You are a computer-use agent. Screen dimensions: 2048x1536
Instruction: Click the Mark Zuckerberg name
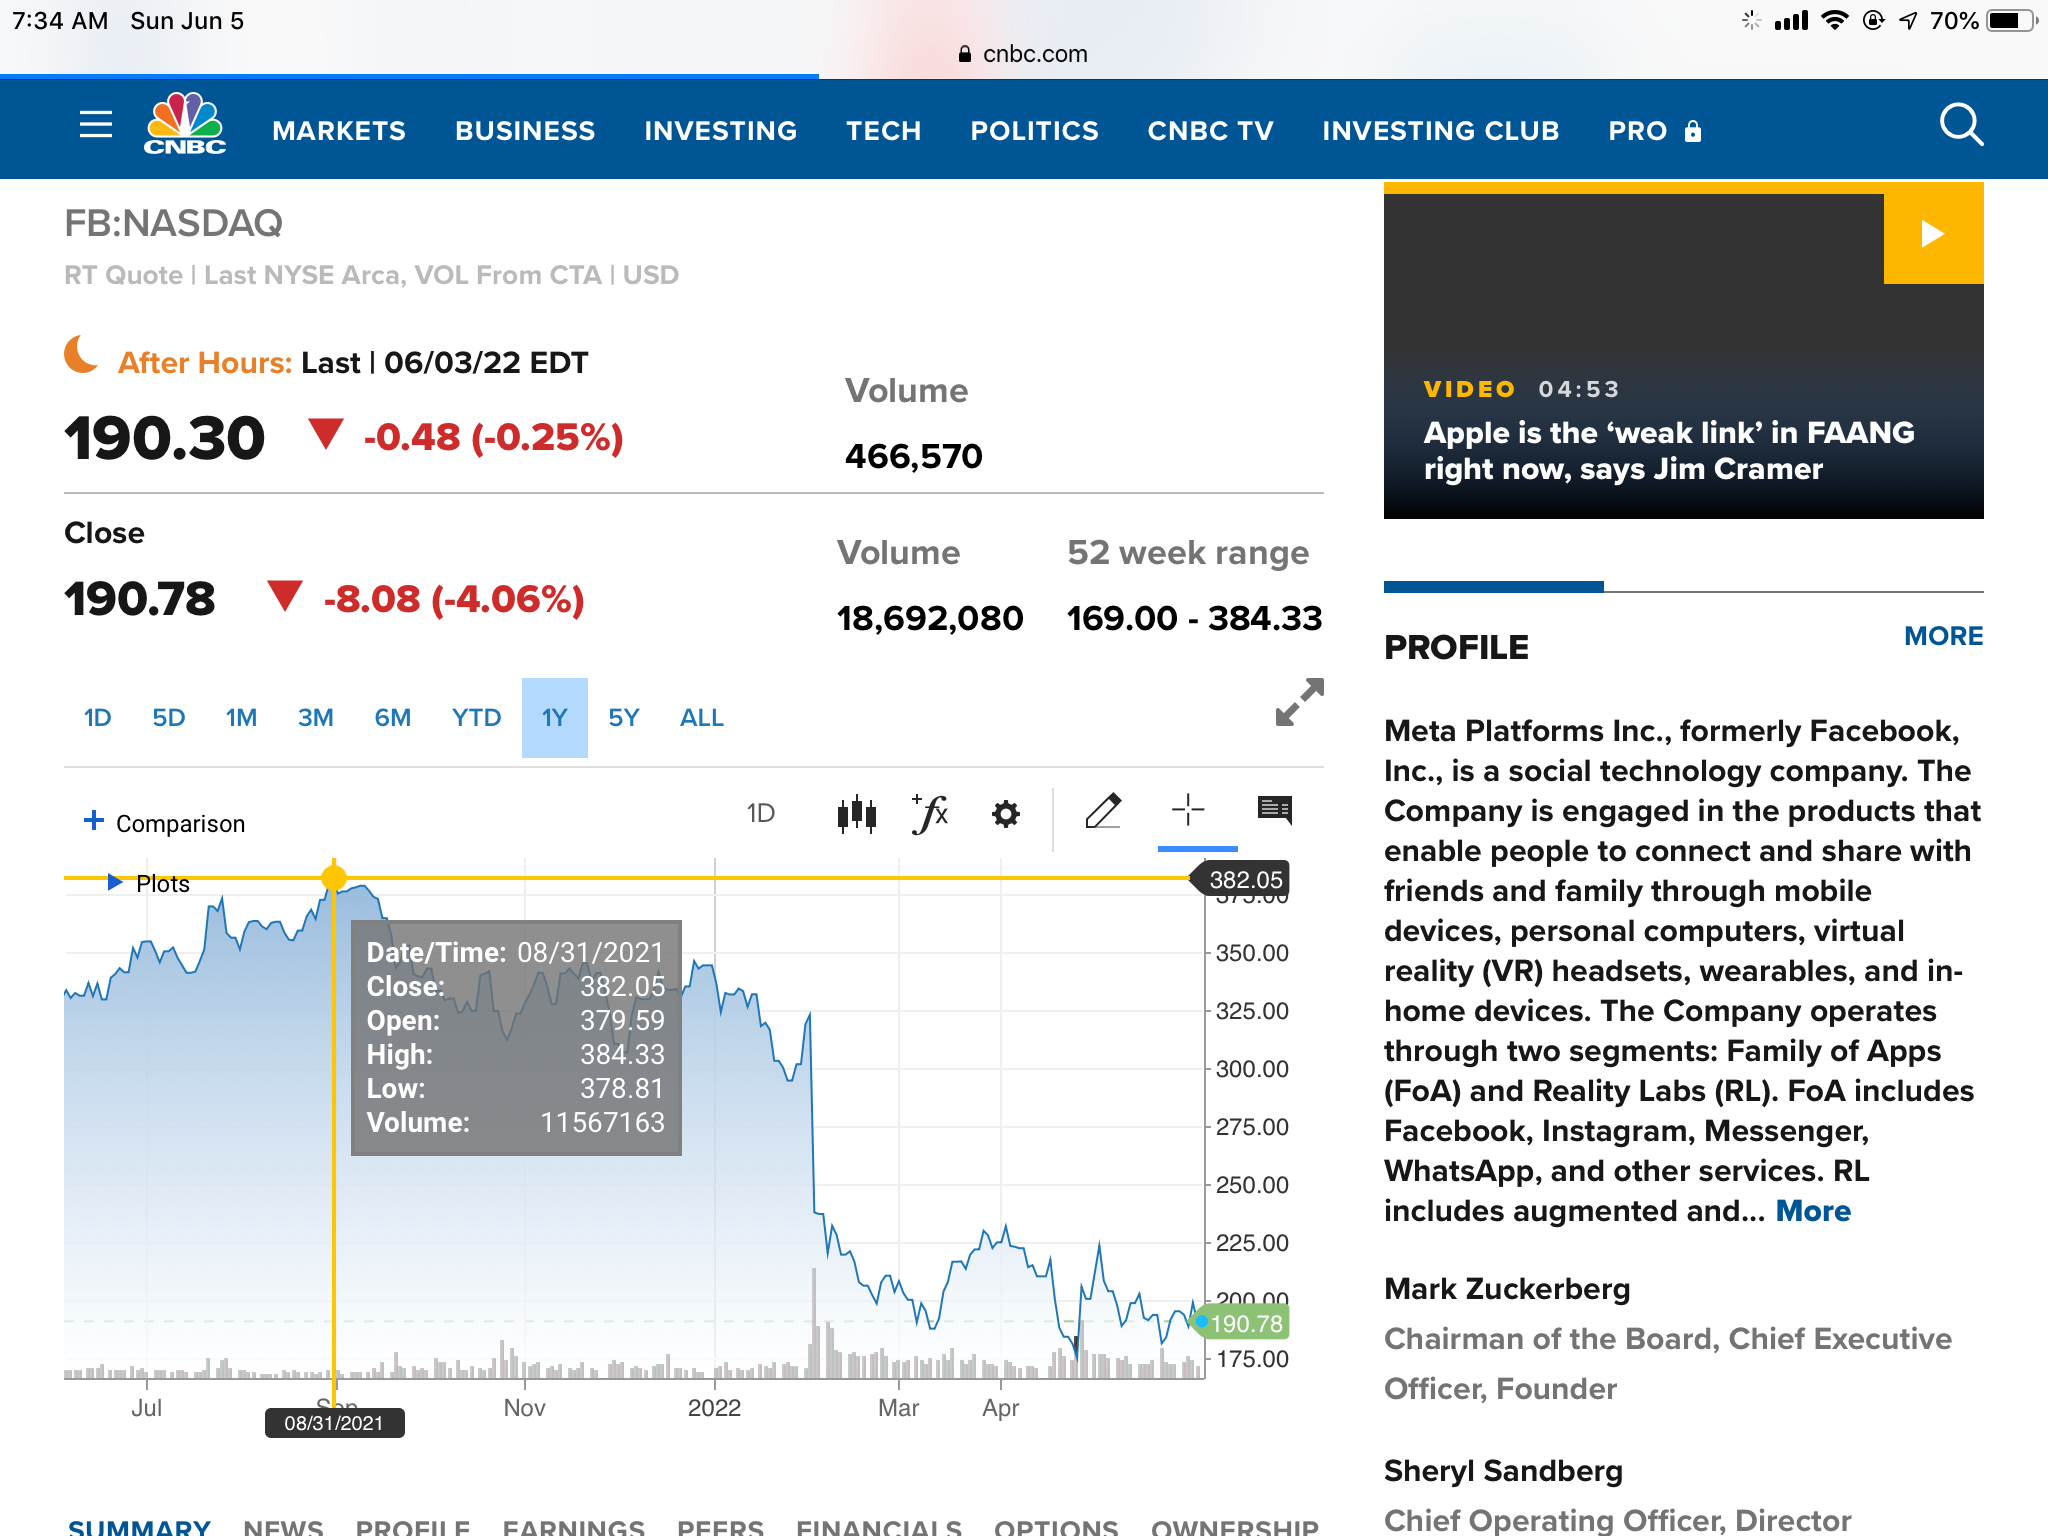pos(1507,1289)
